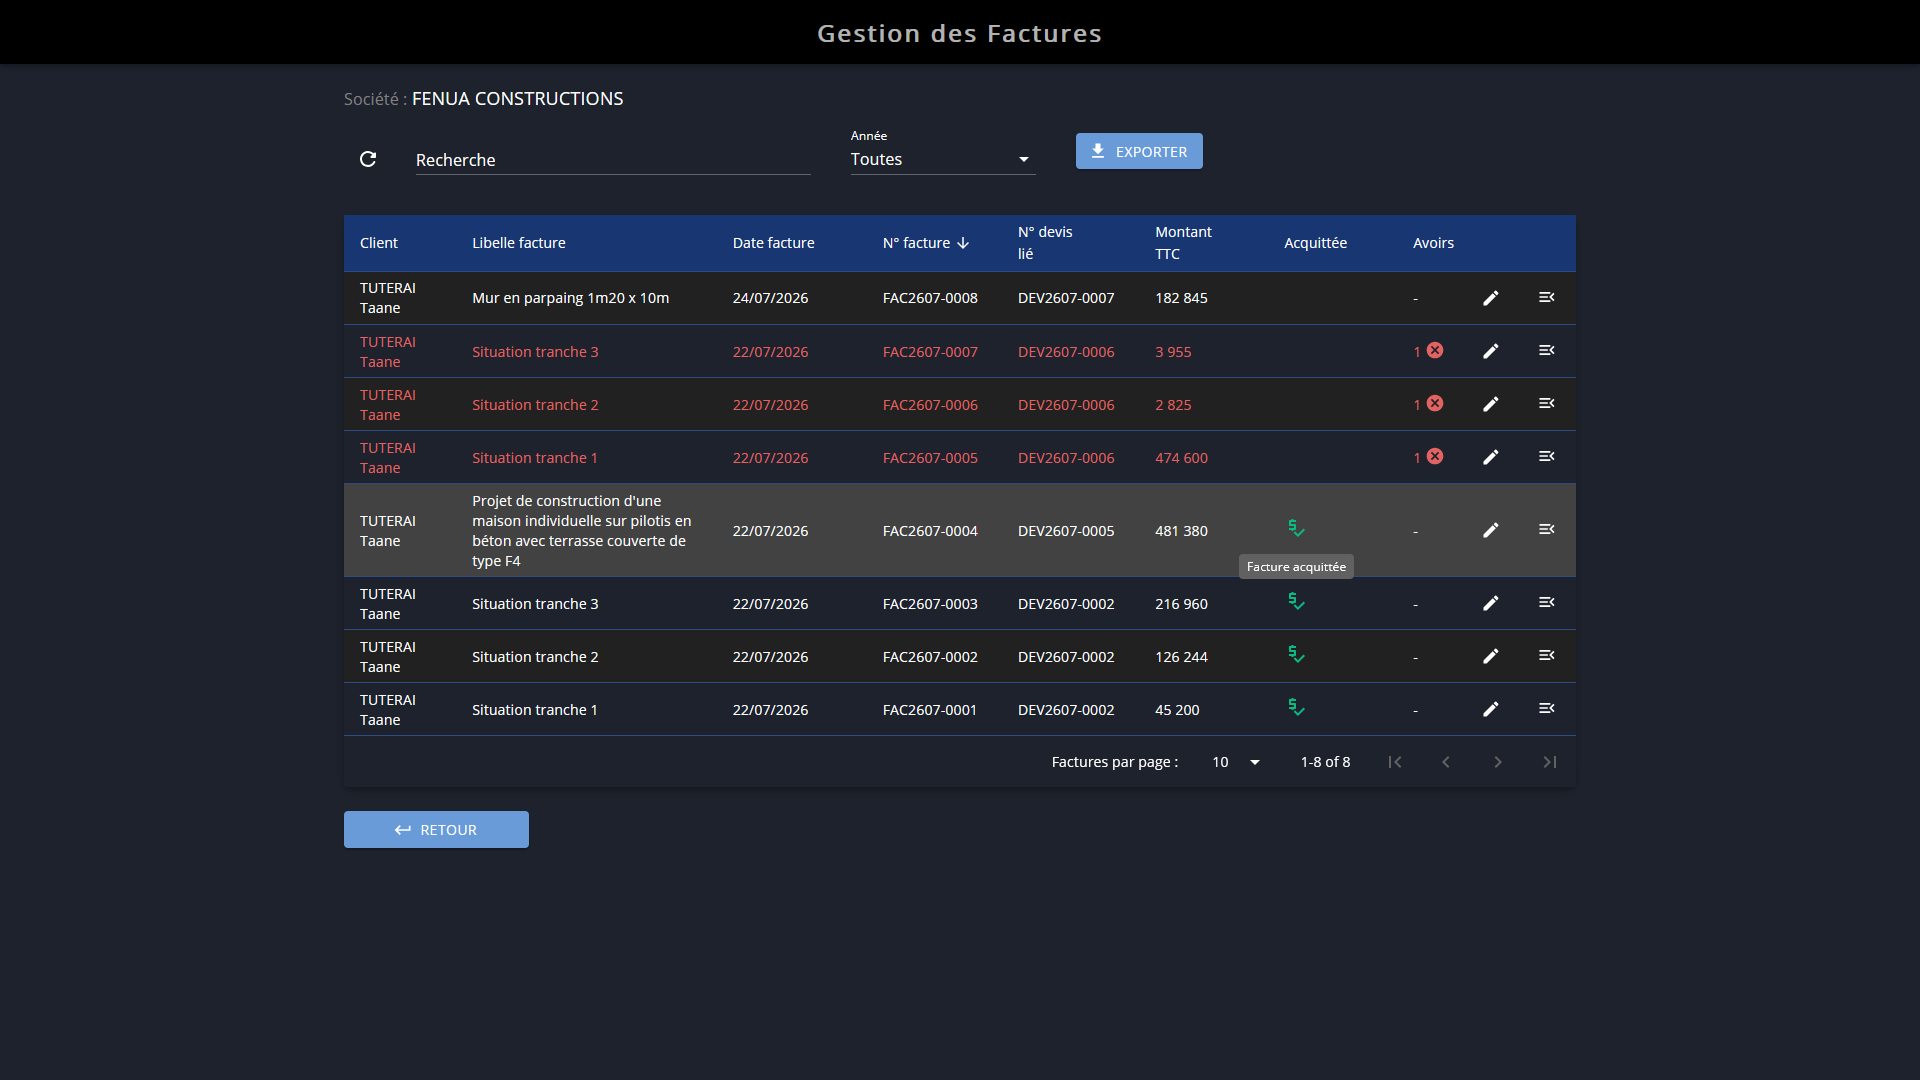Viewport: 1920px width, 1080px height.
Task: Expand the Factures par page selector
Action: pos(1236,762)
